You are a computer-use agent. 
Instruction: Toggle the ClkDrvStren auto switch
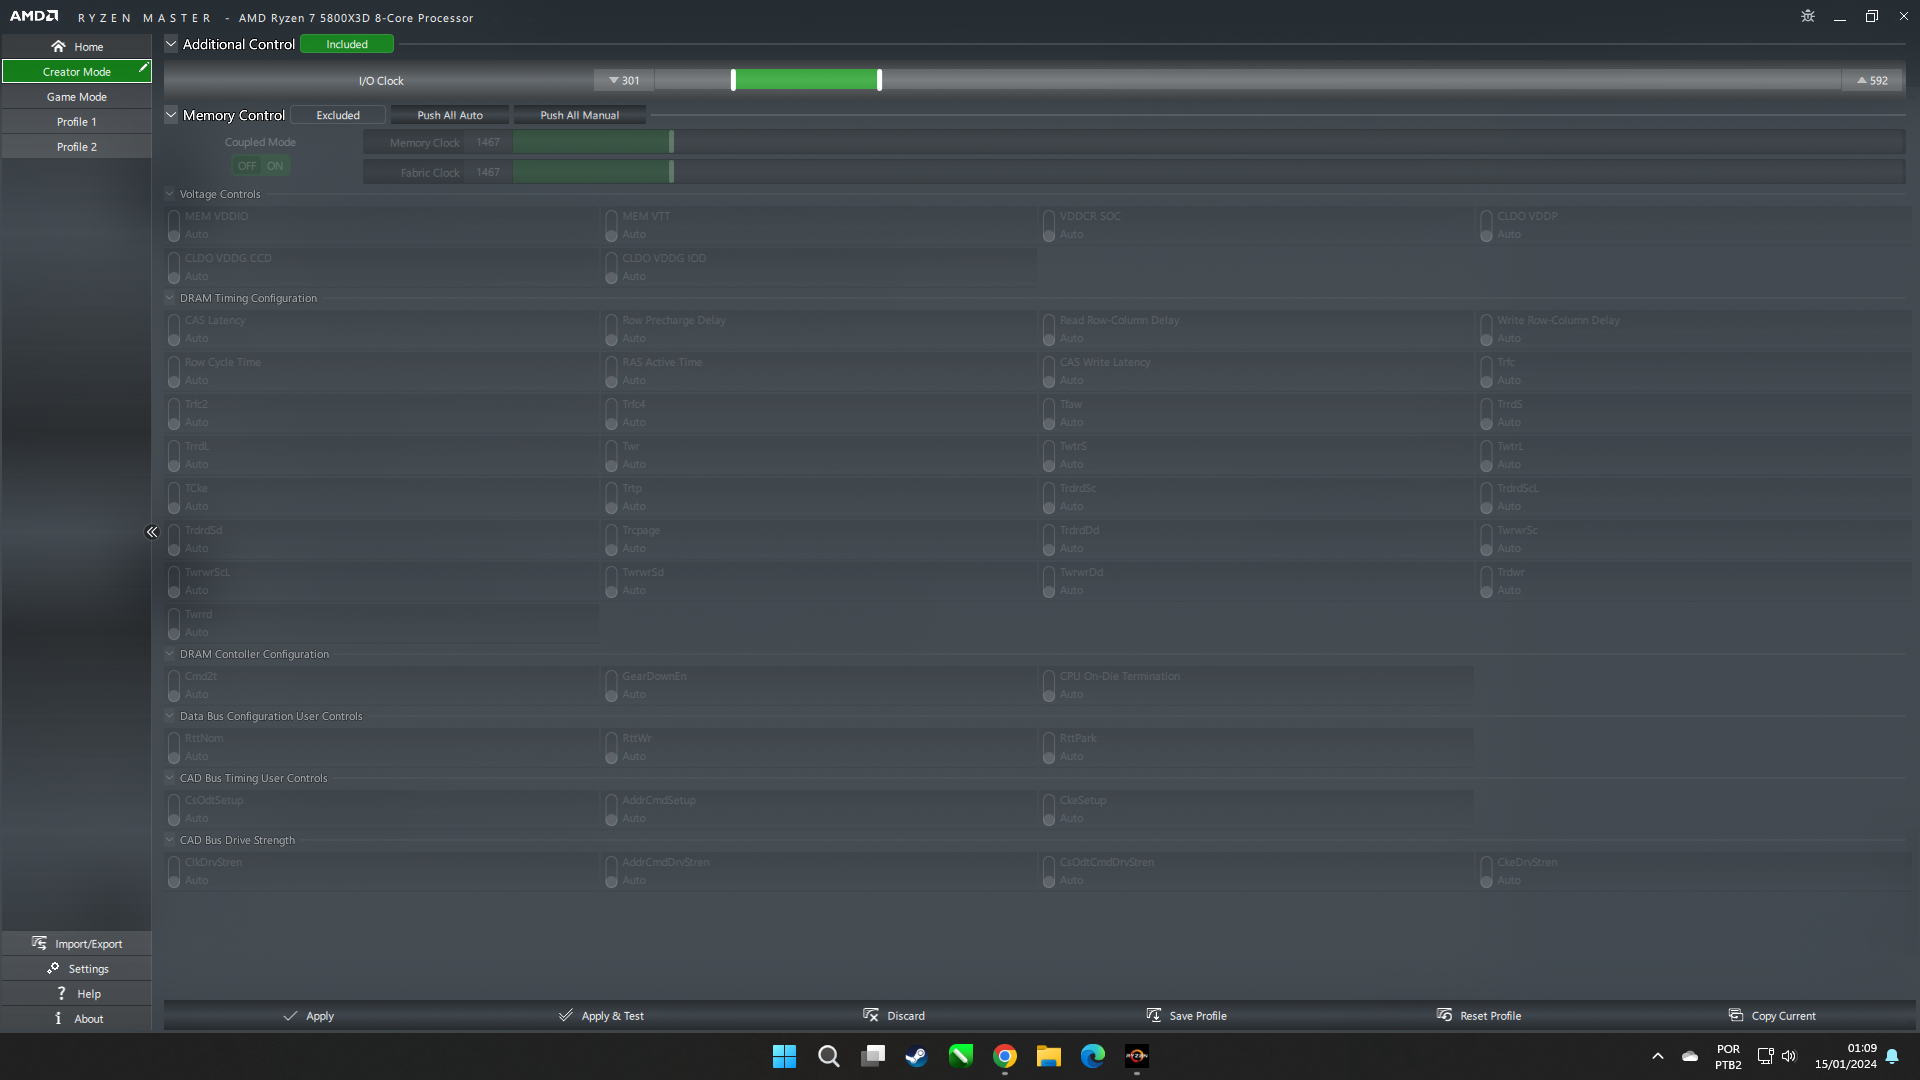click(174, 871)
